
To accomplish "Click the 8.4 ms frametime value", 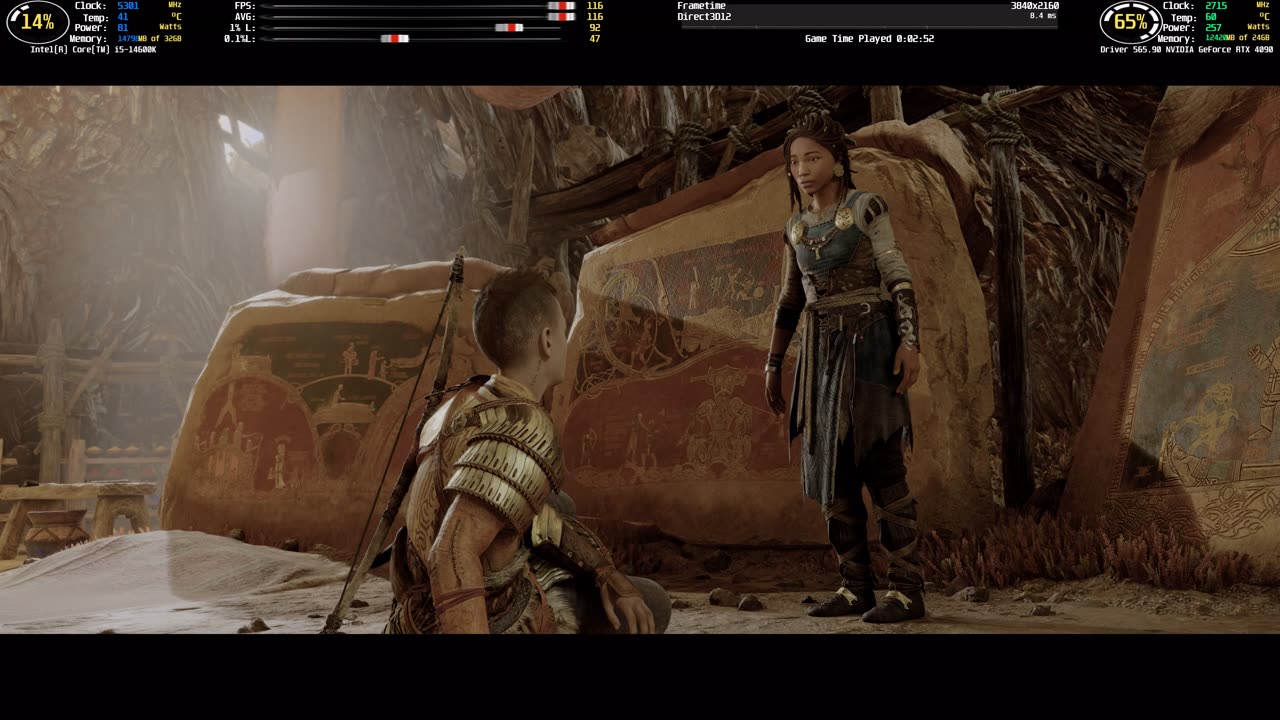I will click(1043, 16).
